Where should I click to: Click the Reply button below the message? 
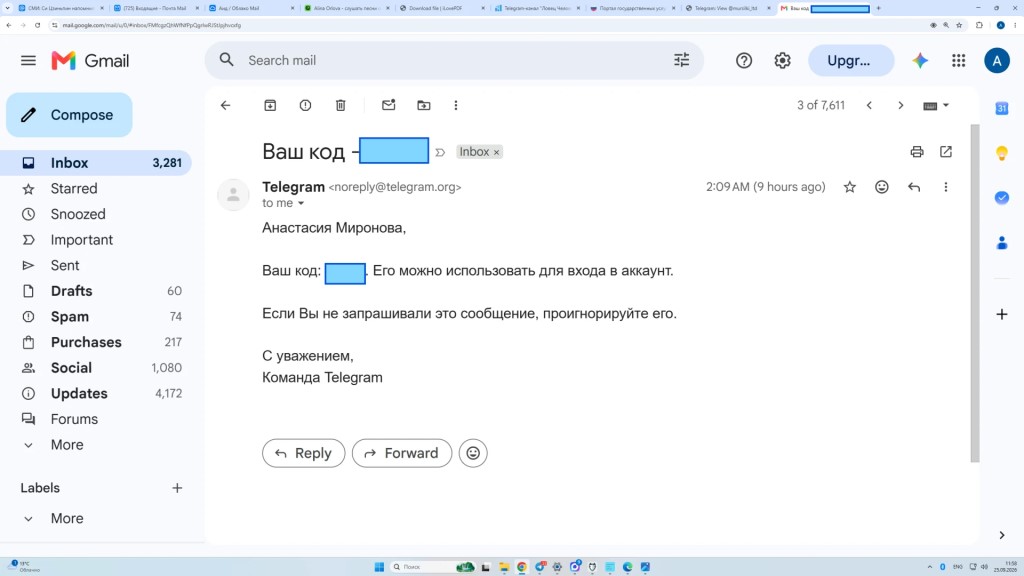click(x=304, y=453)
